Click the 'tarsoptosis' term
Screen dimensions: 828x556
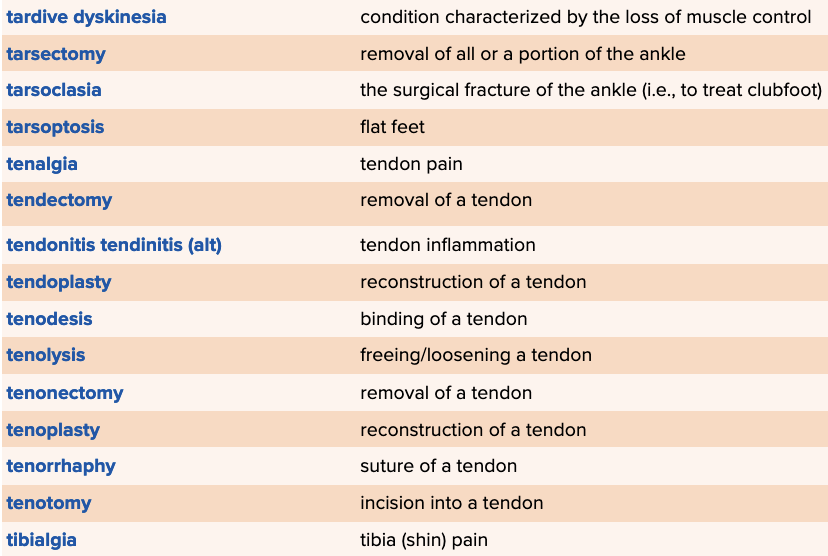(55, 127)
